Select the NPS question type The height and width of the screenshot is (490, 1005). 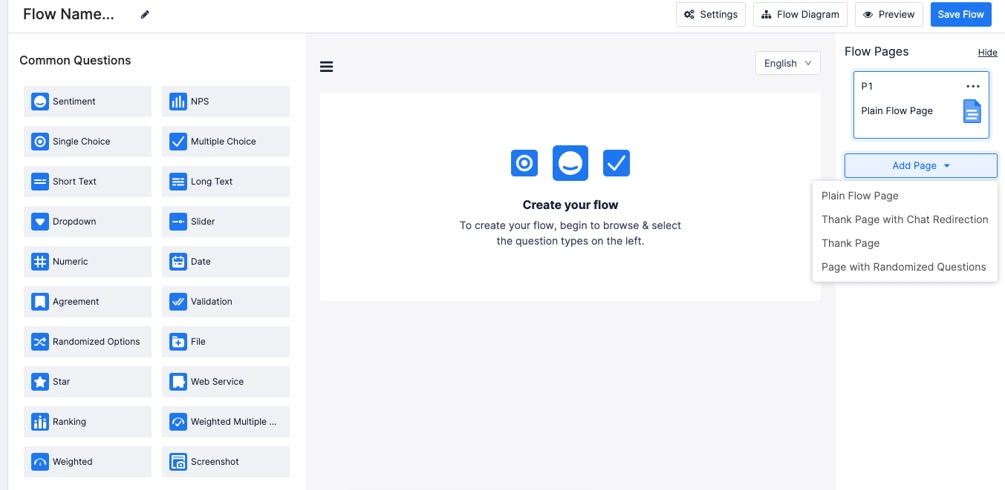tap(226, 101)
